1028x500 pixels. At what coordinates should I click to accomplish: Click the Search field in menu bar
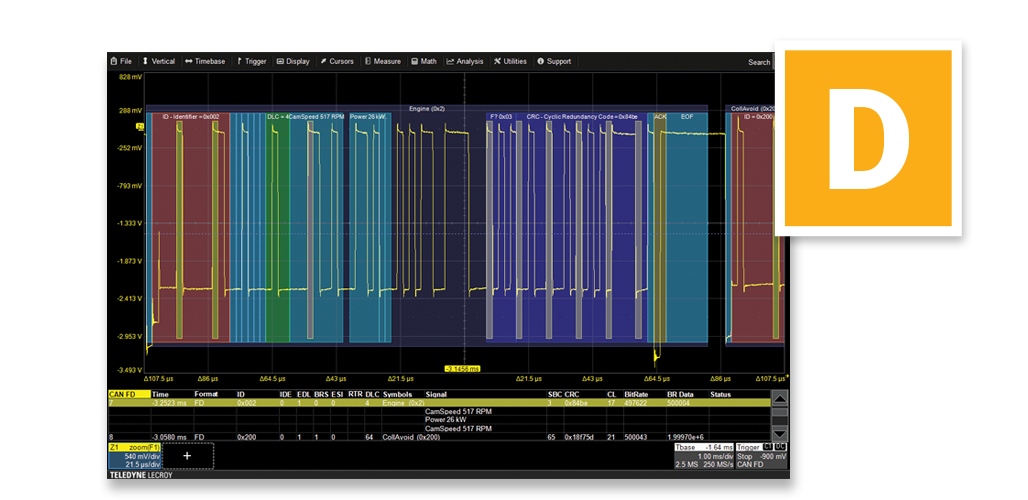pyautogui.click(x=760, y=62)
